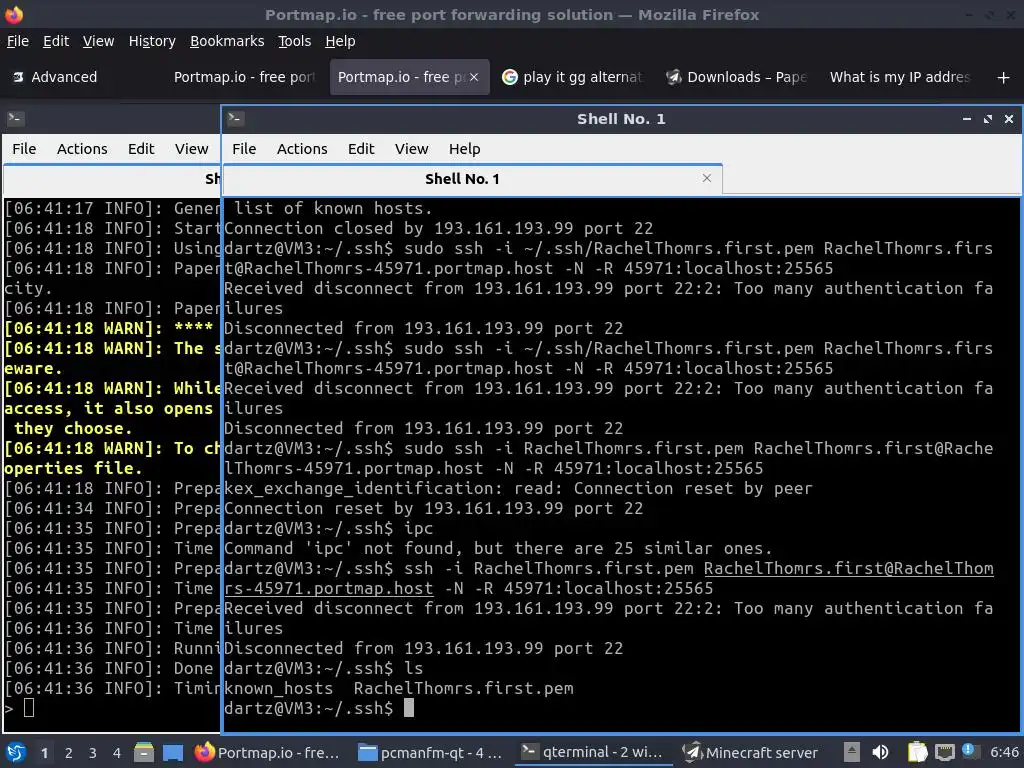1024x768 pixels.
Task: Open View menu in Shell No. 1 window
Action: click(x=411, y=149)
